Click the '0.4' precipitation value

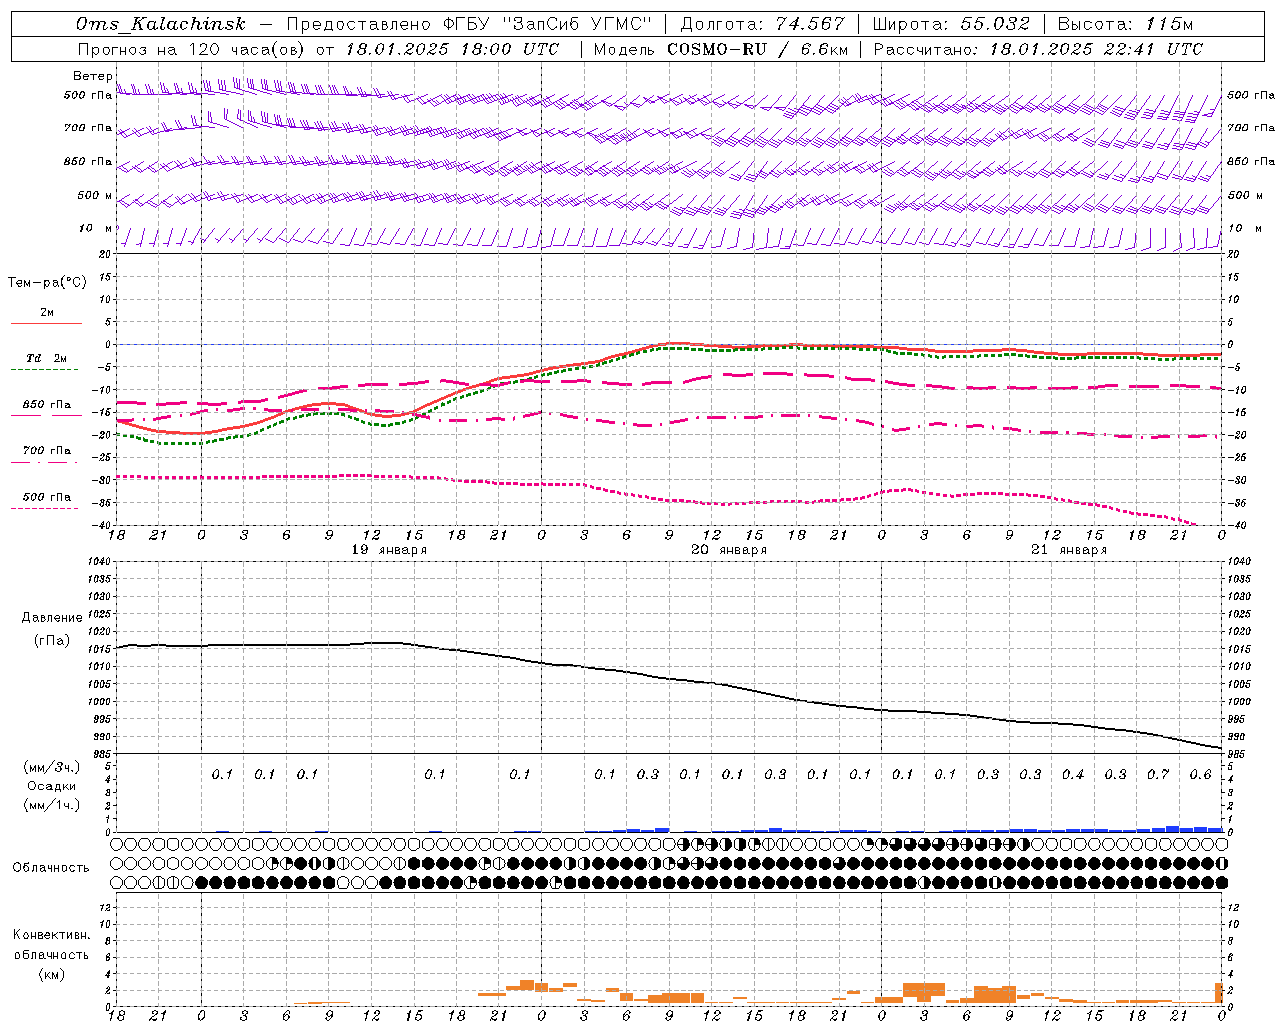pos(1073,775)
